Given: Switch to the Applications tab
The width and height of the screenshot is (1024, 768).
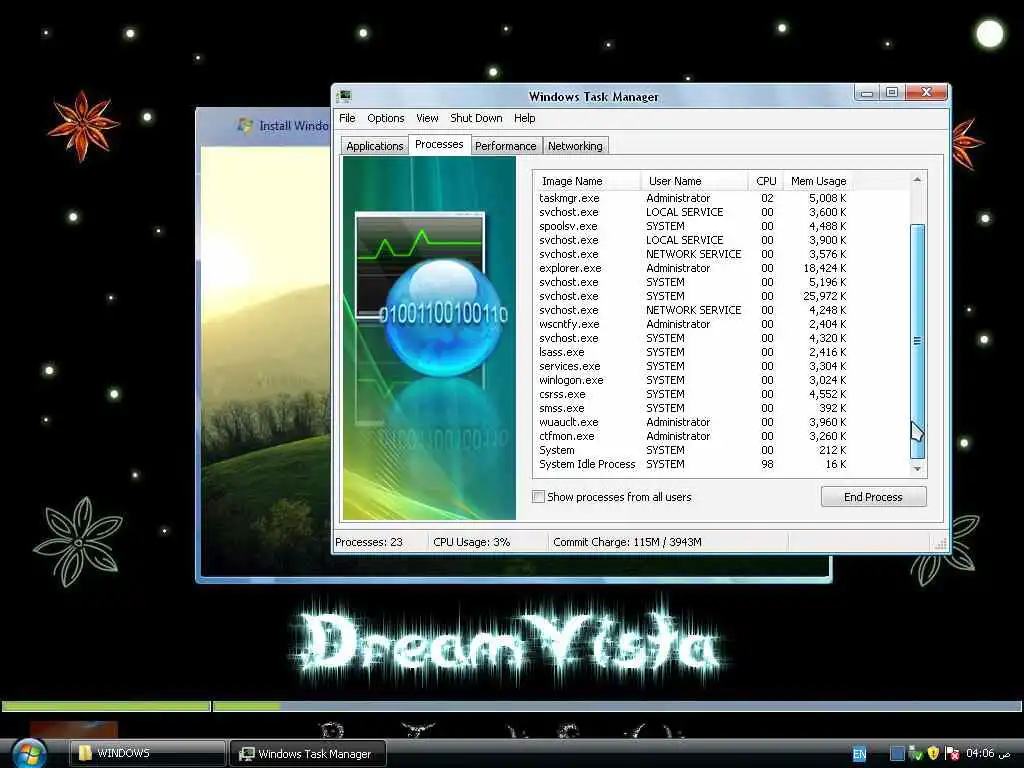Looking at the screenshot, I should coord(374,146).
